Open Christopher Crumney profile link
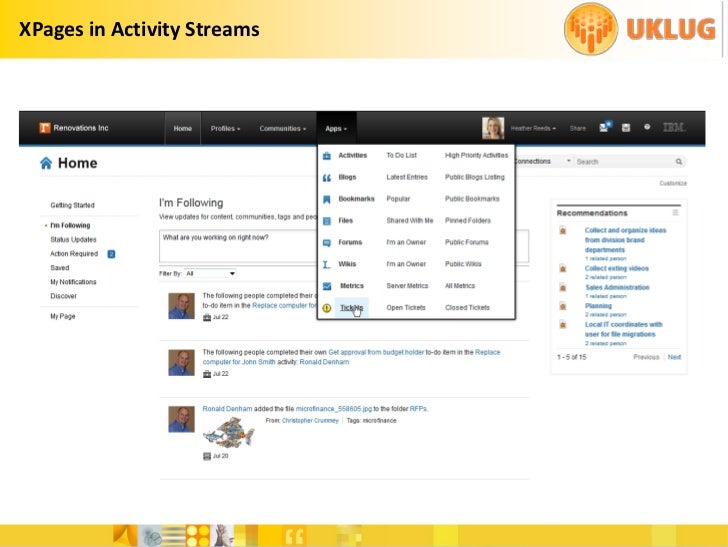 click(310, 421)
